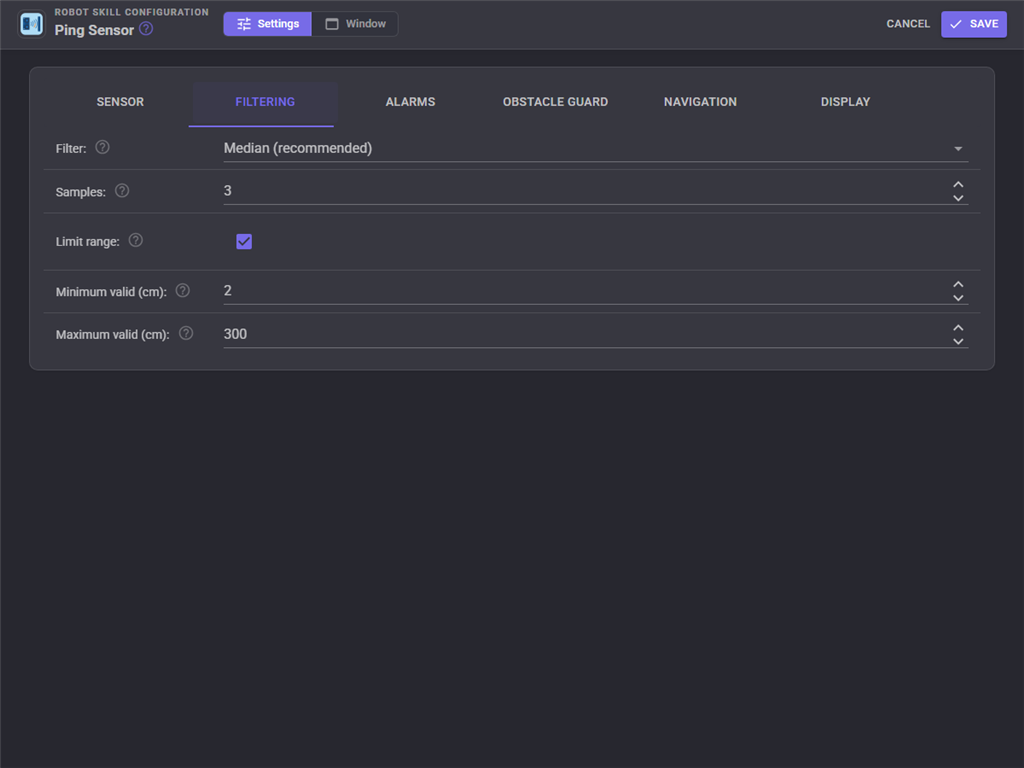This screenshot has width=1024, height=768.
Task: Select the Filtering tab
Action: tap(265, 102)
